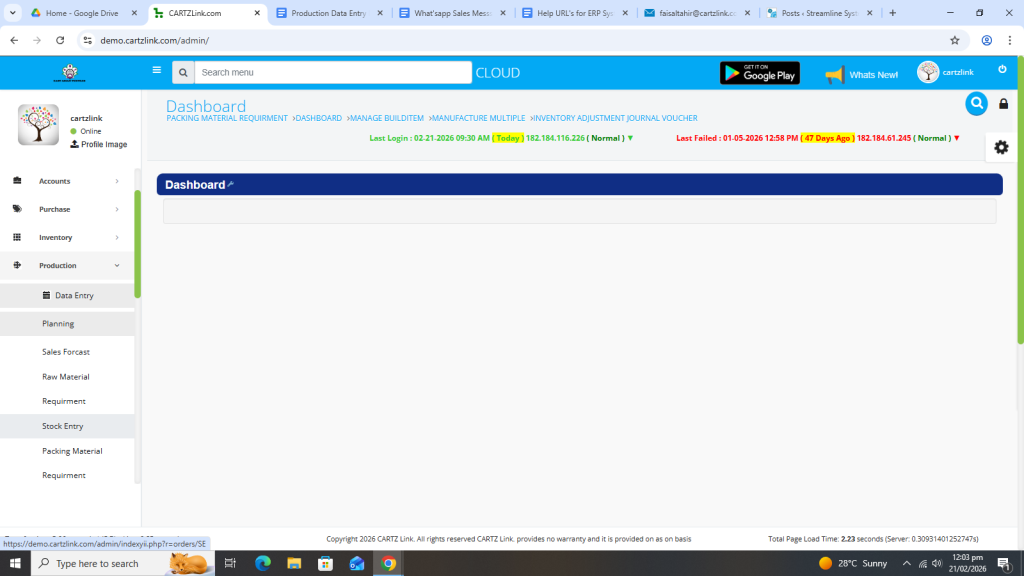Expand the Accounts sidebar menu
Viewport: 1024px width, 576px height.
[x=67, y=181]
